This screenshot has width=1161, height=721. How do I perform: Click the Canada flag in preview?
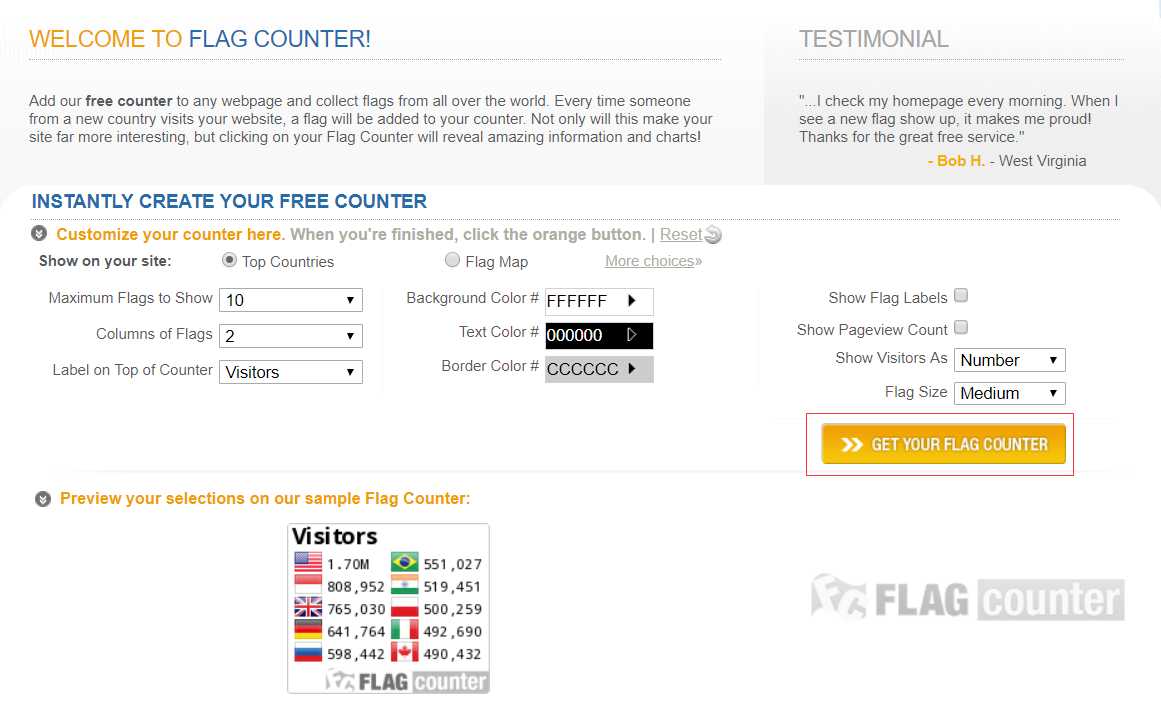[404, 652]
